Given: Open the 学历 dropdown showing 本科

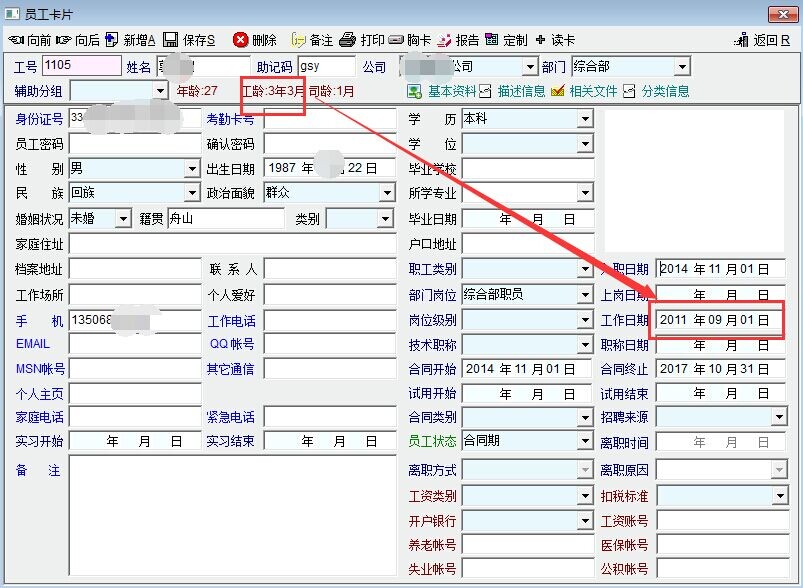Looking at the screenshot, I should click(x=585, y=119).
